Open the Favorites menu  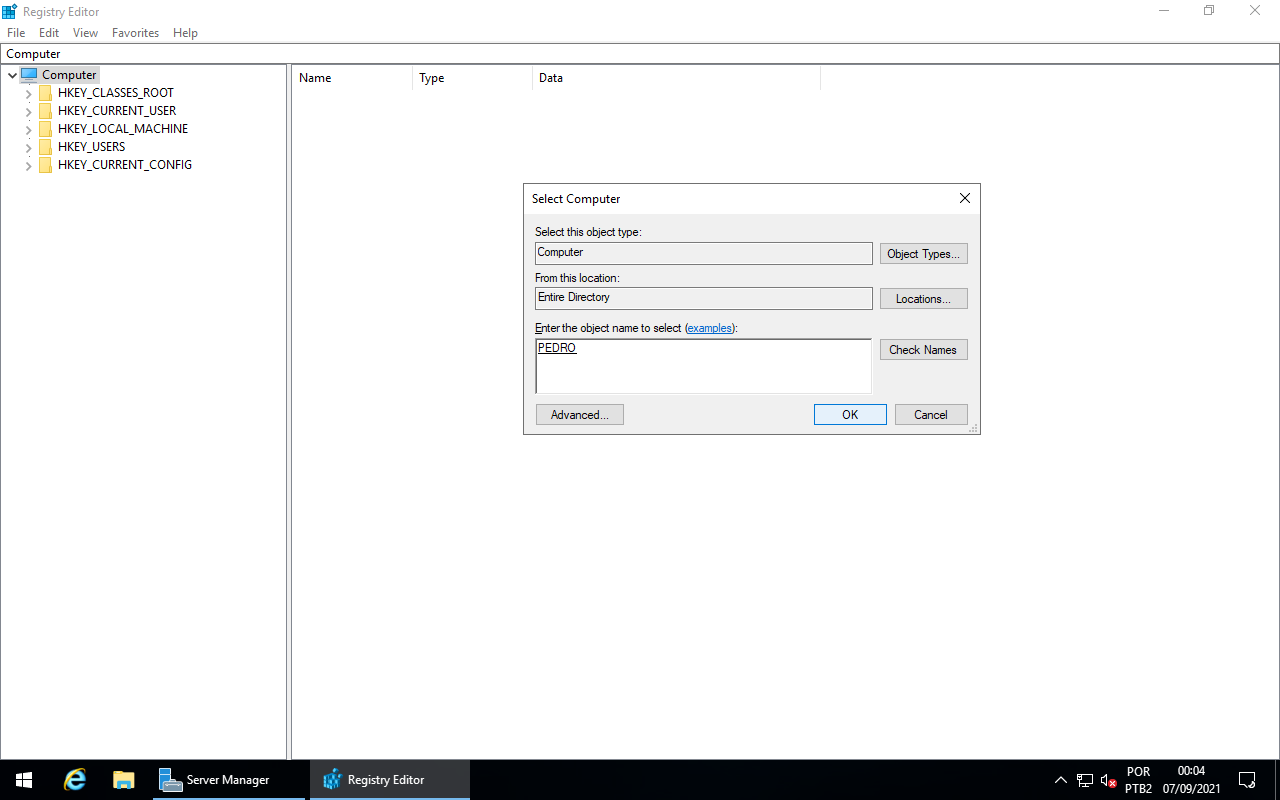click(135, 32)
